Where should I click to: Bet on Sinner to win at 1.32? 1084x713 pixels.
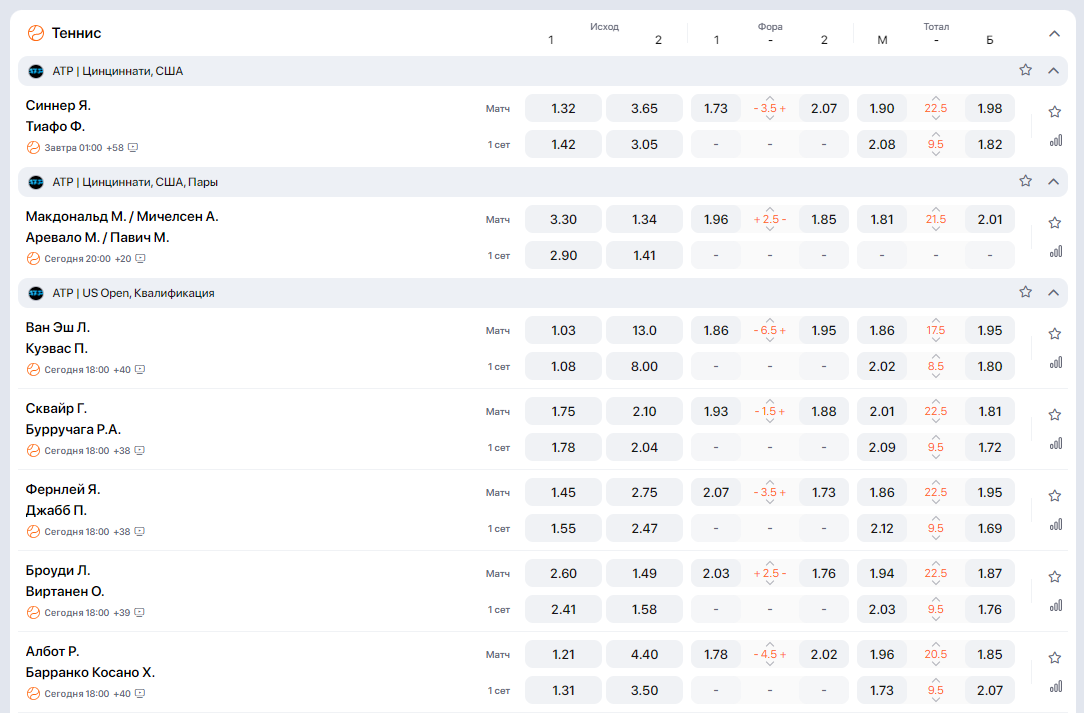[563, 108]
